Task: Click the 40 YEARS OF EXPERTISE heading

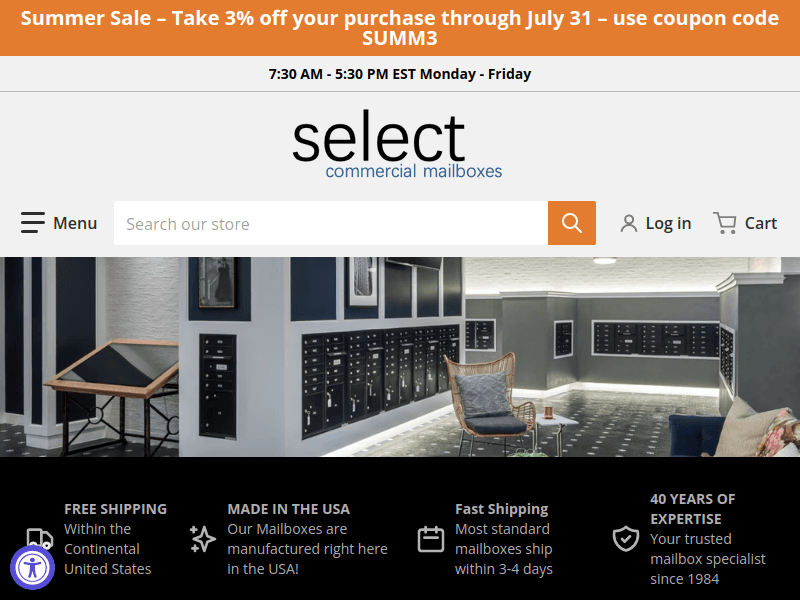Action: click(x=692, y=509)
